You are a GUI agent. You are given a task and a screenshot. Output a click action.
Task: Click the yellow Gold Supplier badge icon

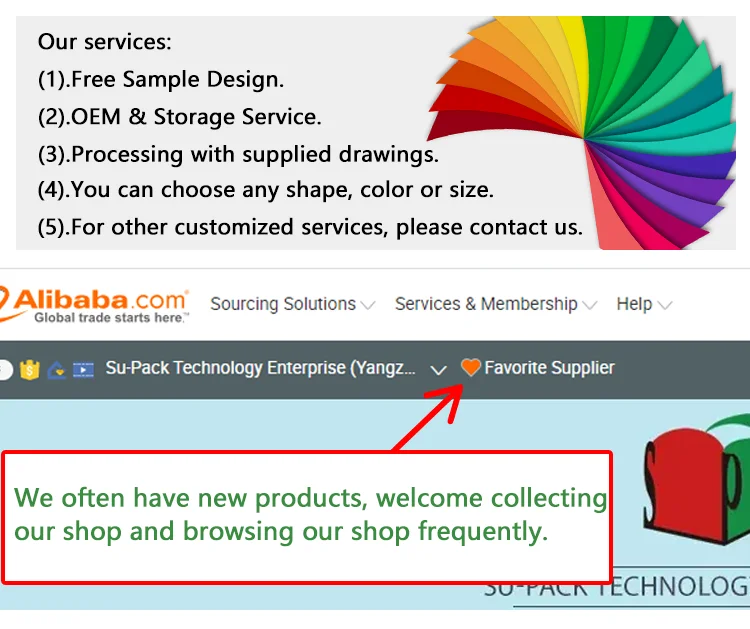[x=30, y=369]
